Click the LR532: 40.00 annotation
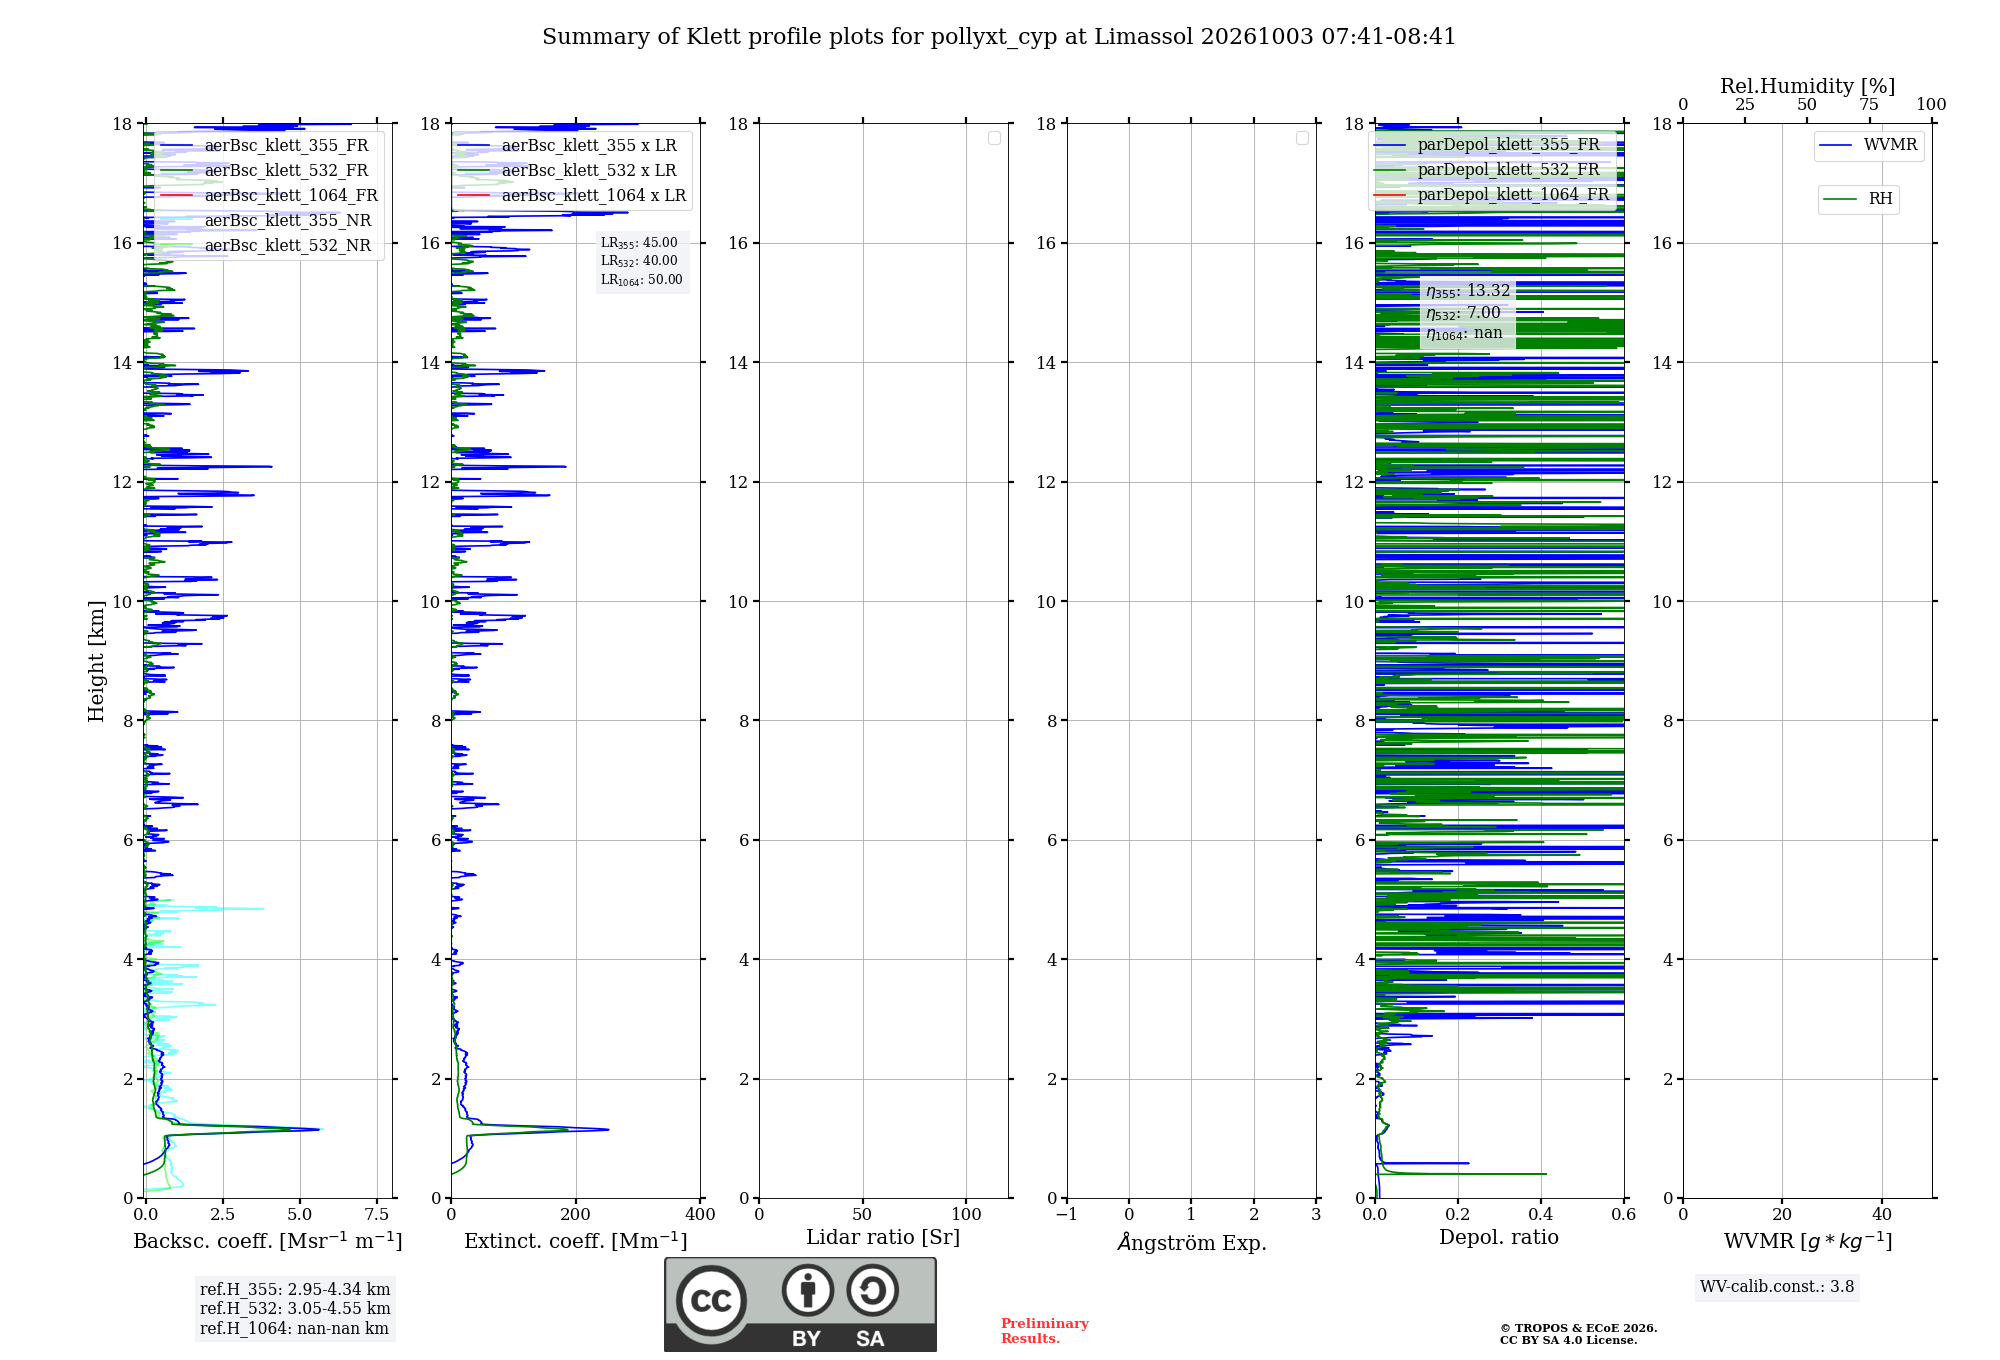Image resolution: width=2000 pixels, height=1360 pixels. coord(639,261)
